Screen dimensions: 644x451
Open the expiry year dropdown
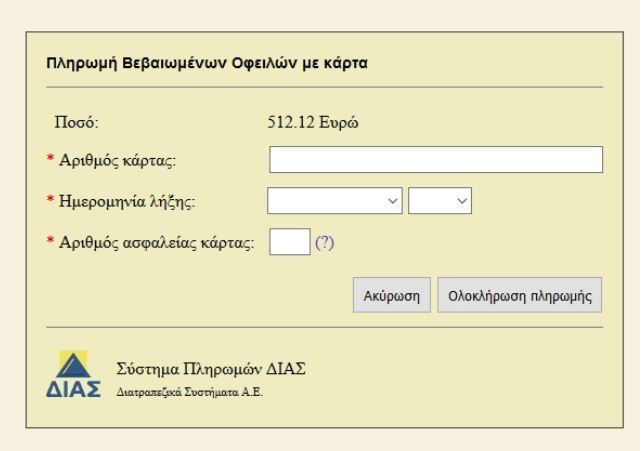point(439,201)
